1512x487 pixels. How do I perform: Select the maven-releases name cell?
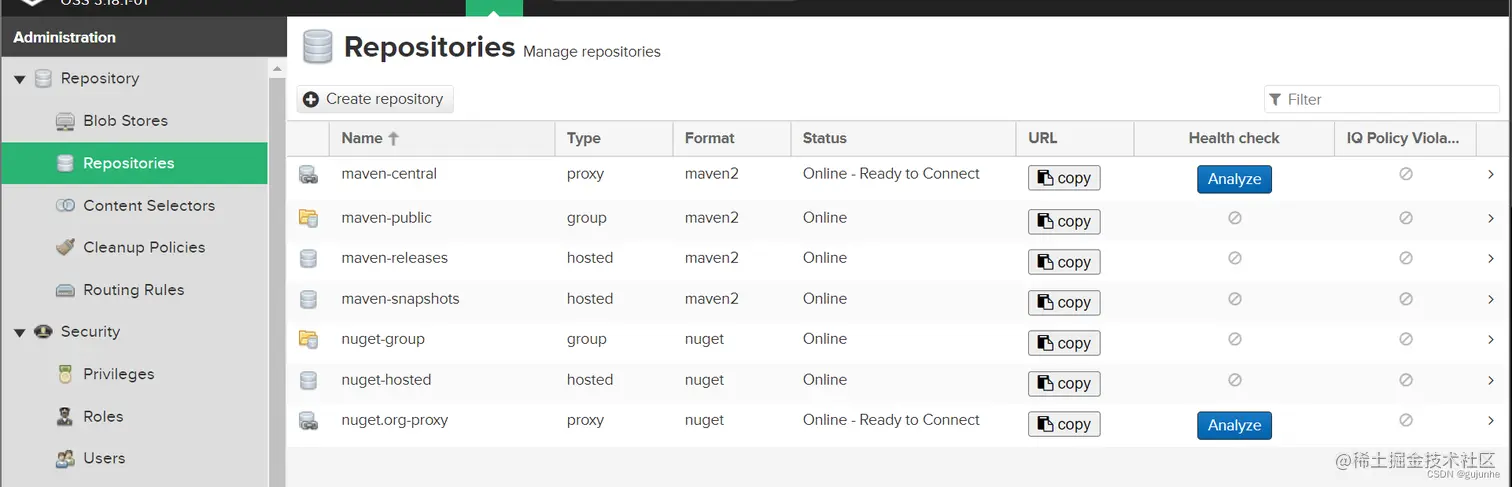[442, 258]
